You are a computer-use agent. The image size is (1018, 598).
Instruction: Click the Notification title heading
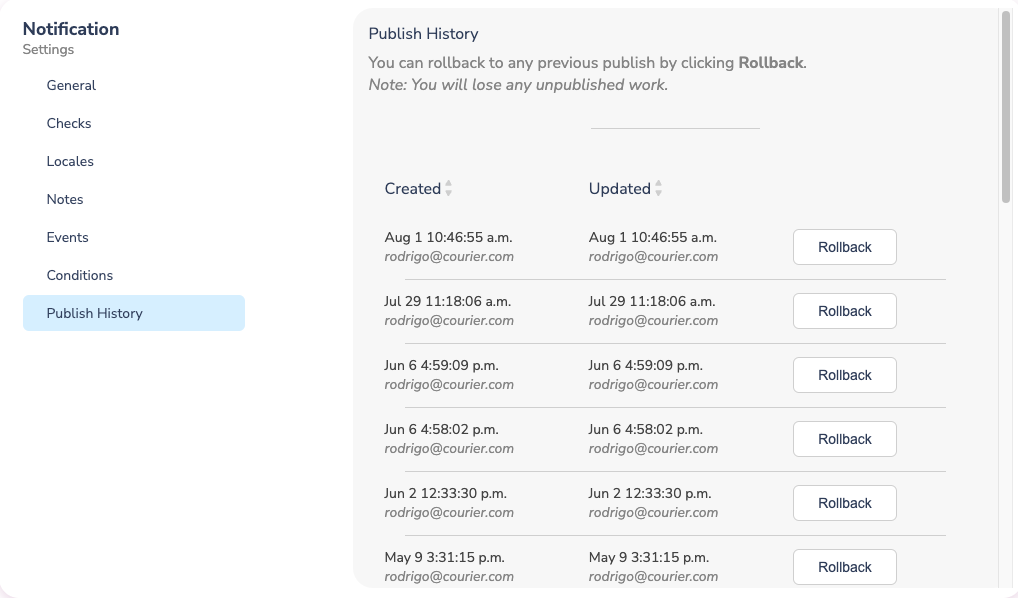71,29
